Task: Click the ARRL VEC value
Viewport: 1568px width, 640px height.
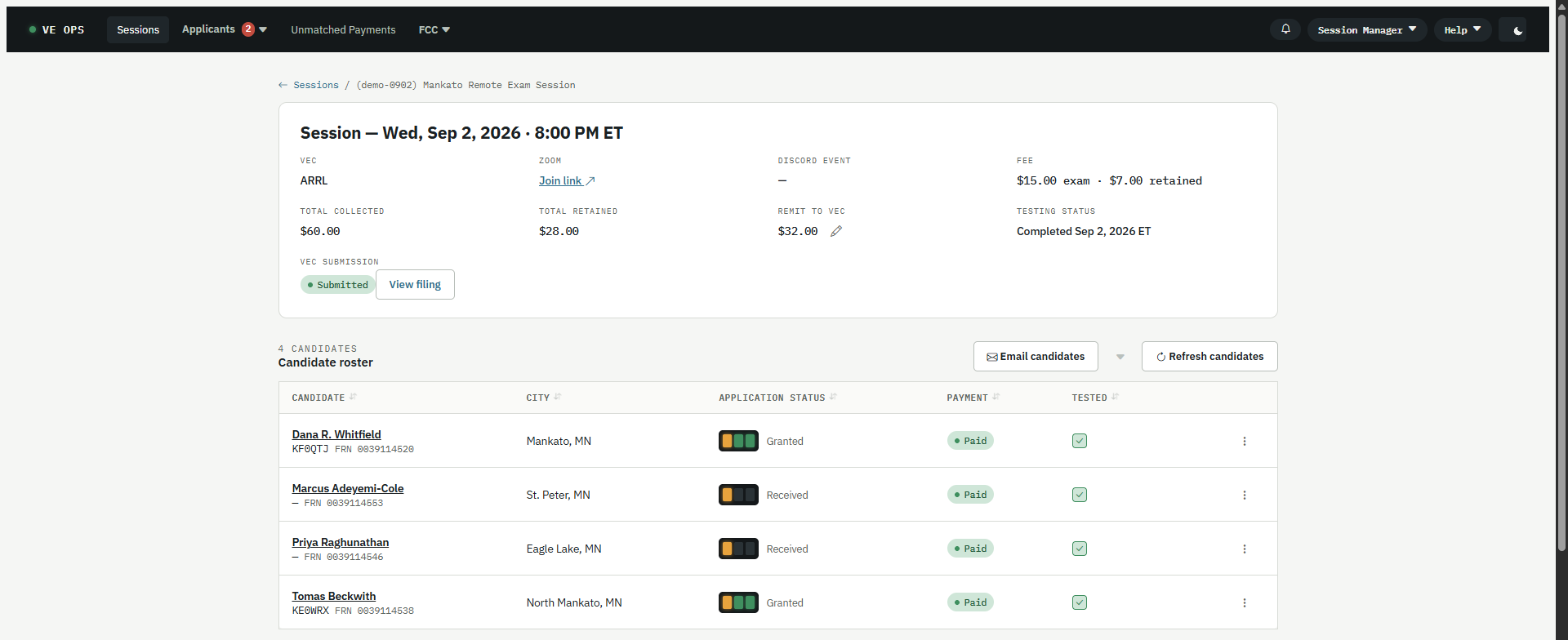Action: [x=314, y=181]
